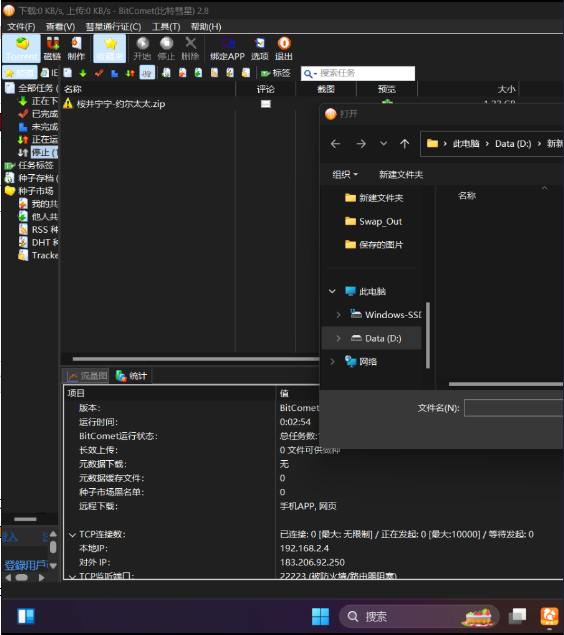Toggle the 收藏夹 favorites star button
The image size is (564, 635).
pos(110,49)
